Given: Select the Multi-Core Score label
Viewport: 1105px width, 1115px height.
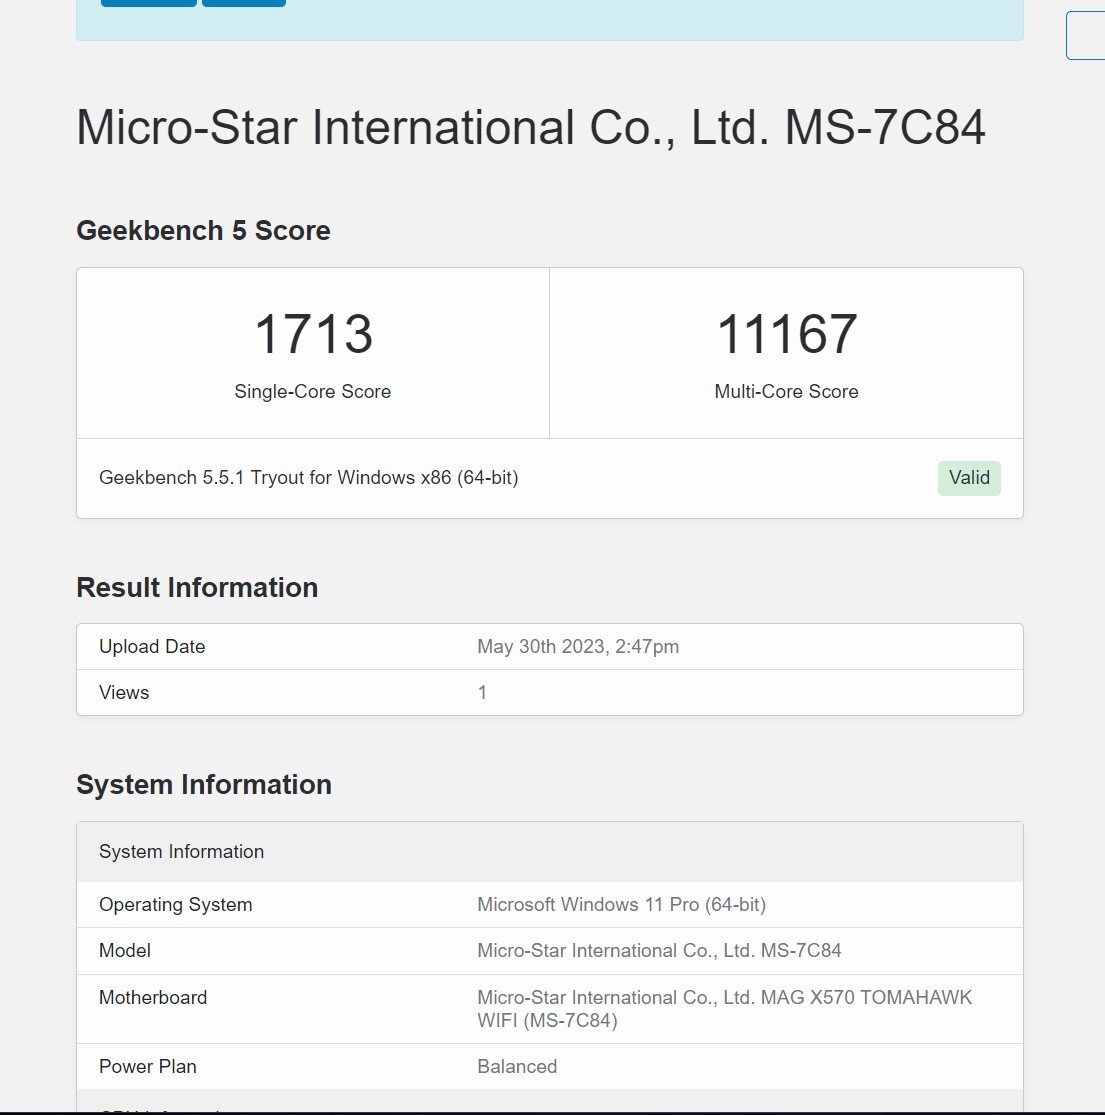Looking at the screenshot, I should tap(786, 391).
